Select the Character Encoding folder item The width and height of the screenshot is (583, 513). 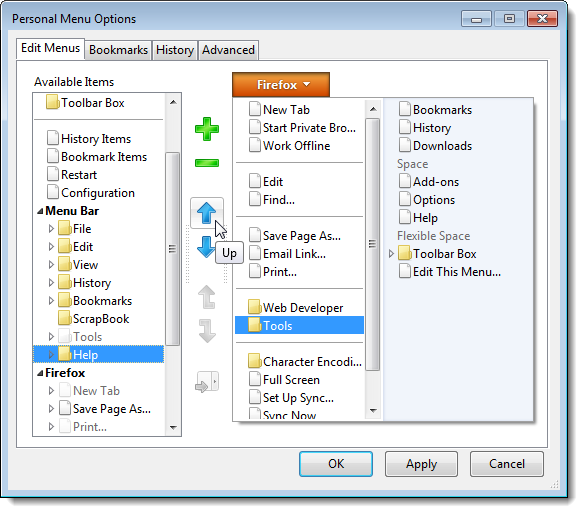click(305, 361)
